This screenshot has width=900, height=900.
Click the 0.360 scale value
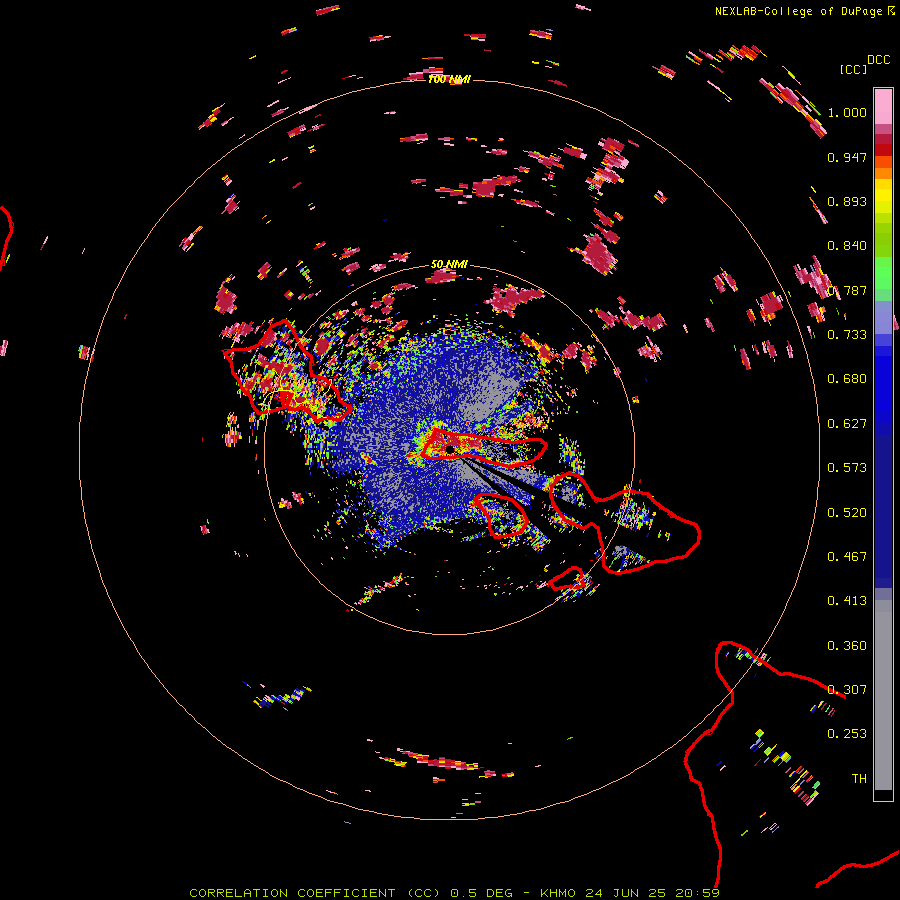(x=847, y=646)
